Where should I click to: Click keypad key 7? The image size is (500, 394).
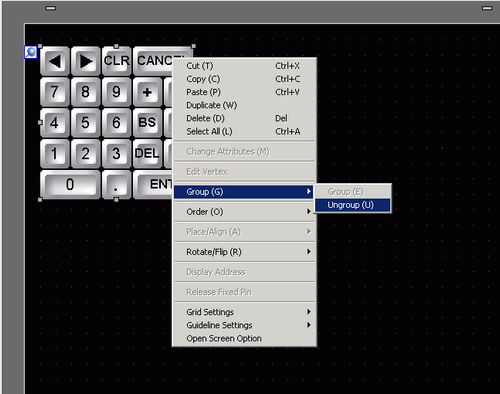point(55,92)
